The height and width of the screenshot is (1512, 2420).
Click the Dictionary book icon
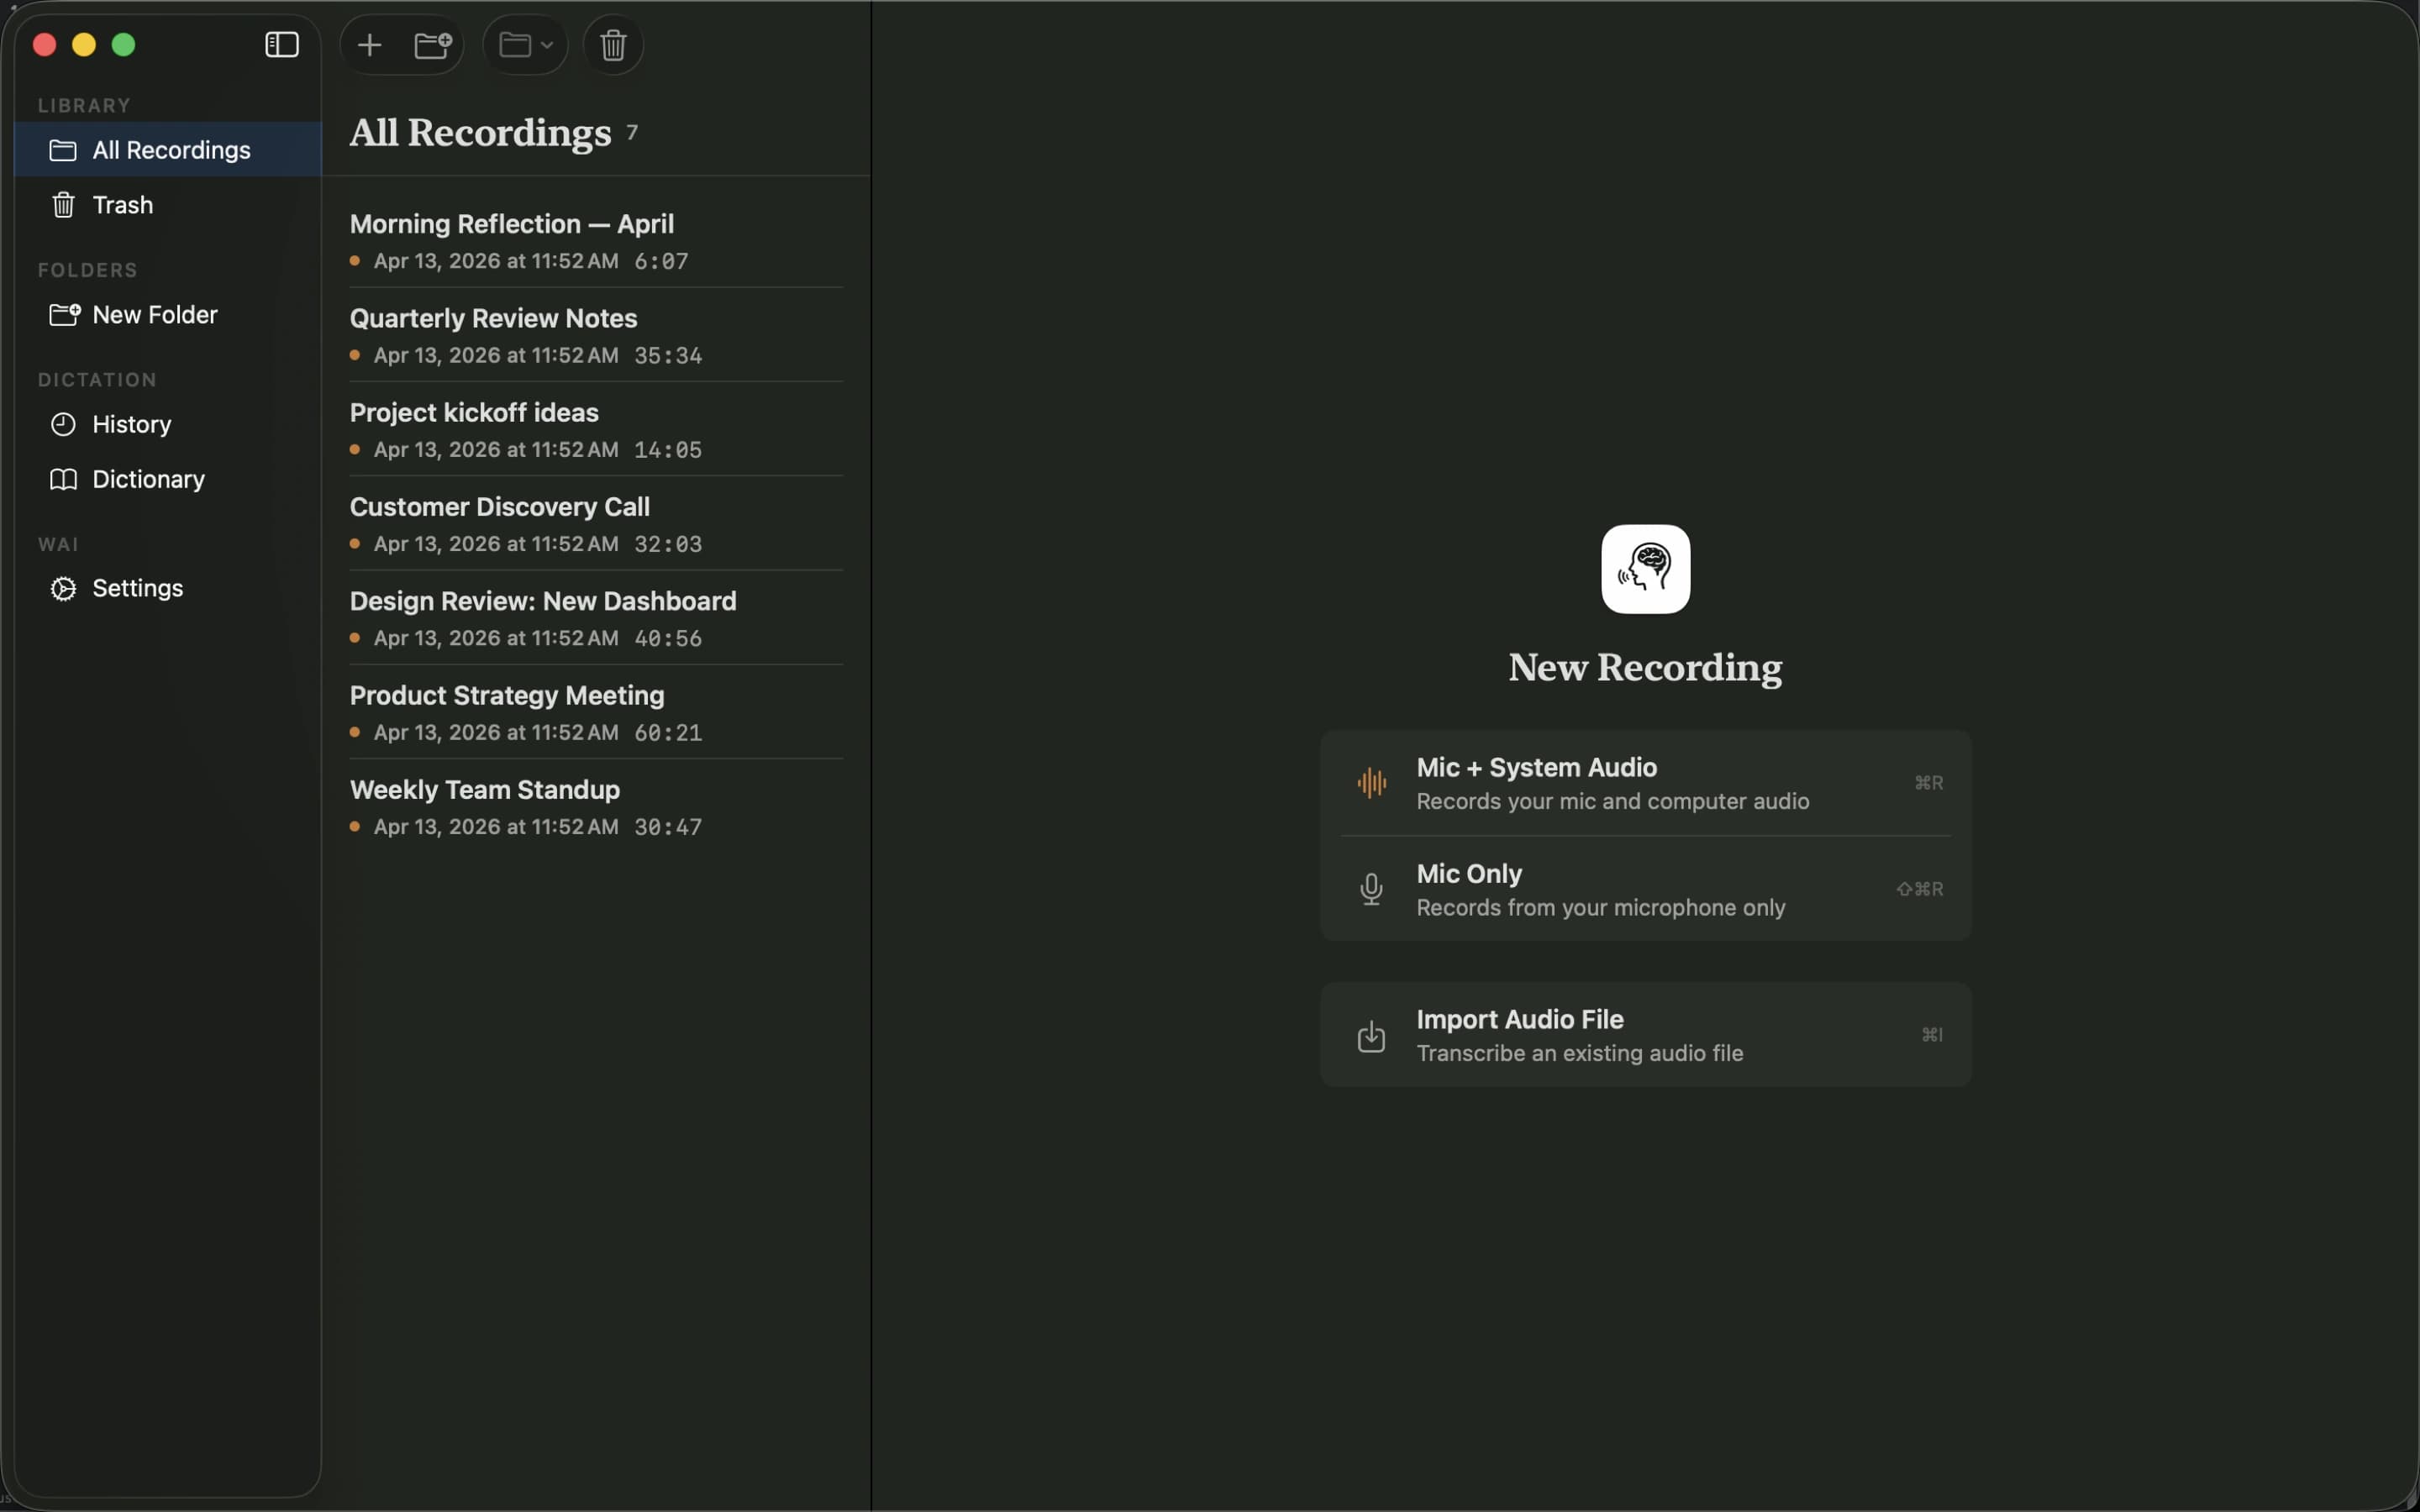coord(63,479)
